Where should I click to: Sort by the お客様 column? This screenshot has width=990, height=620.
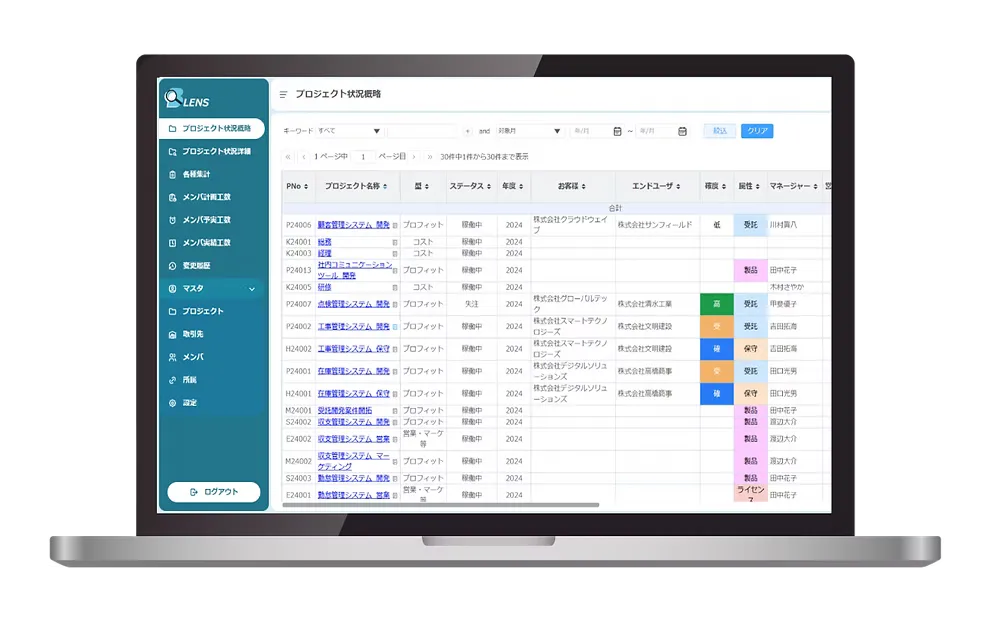(571, 186)
